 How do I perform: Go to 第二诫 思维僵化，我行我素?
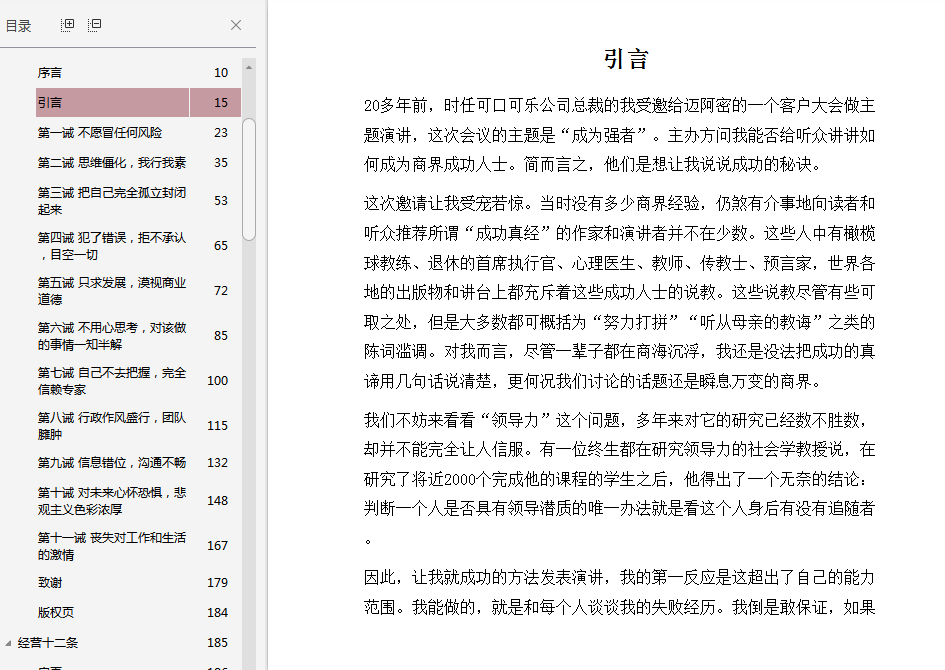pyautogui.click(x=111, y=163)
